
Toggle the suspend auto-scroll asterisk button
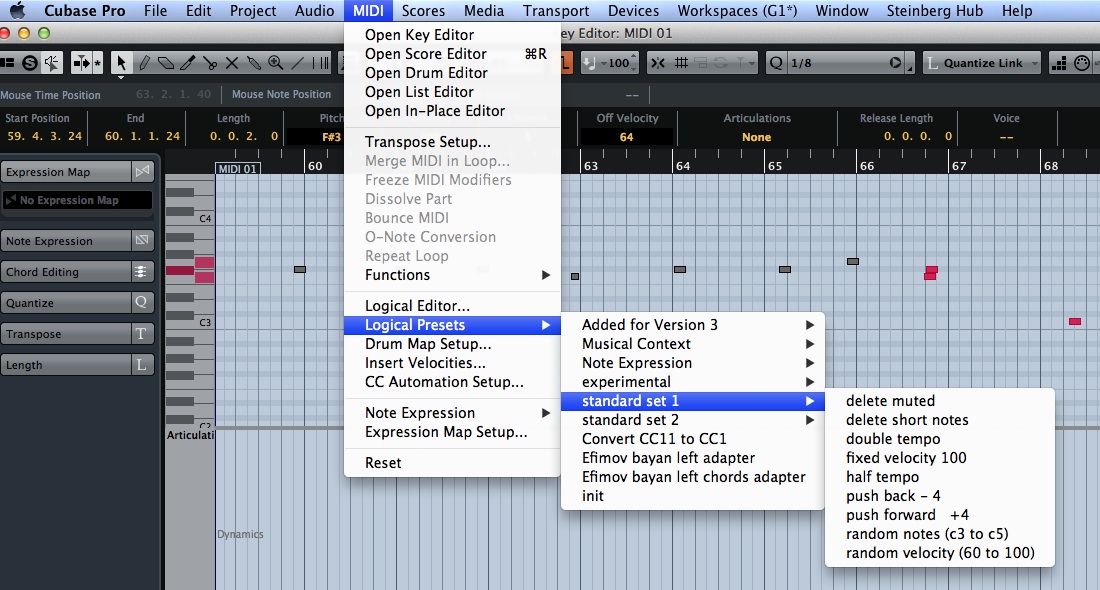click(x=97, y=63)
